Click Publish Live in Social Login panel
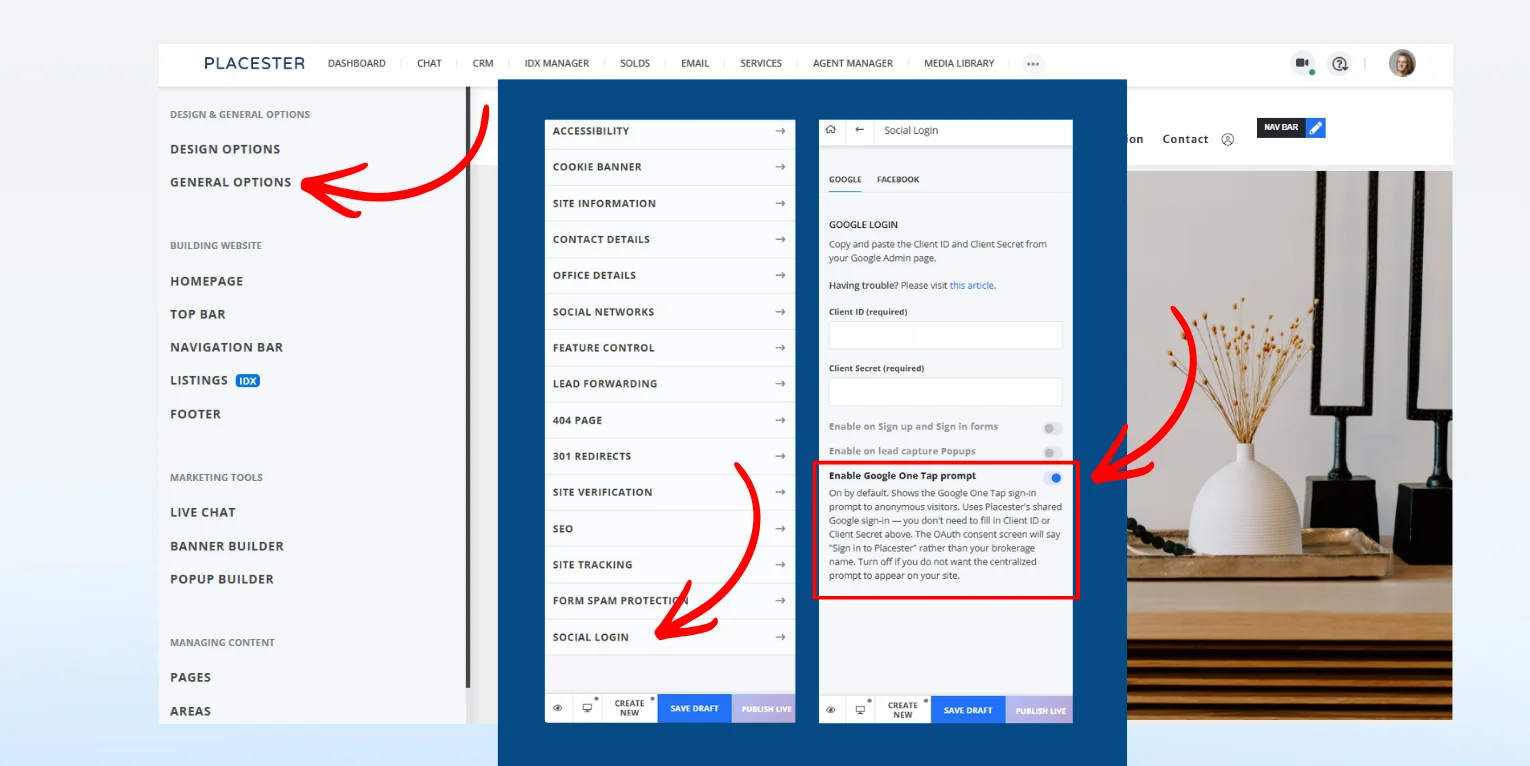This screenshot has height=766, width=1530. click(x=1039, y=709)
